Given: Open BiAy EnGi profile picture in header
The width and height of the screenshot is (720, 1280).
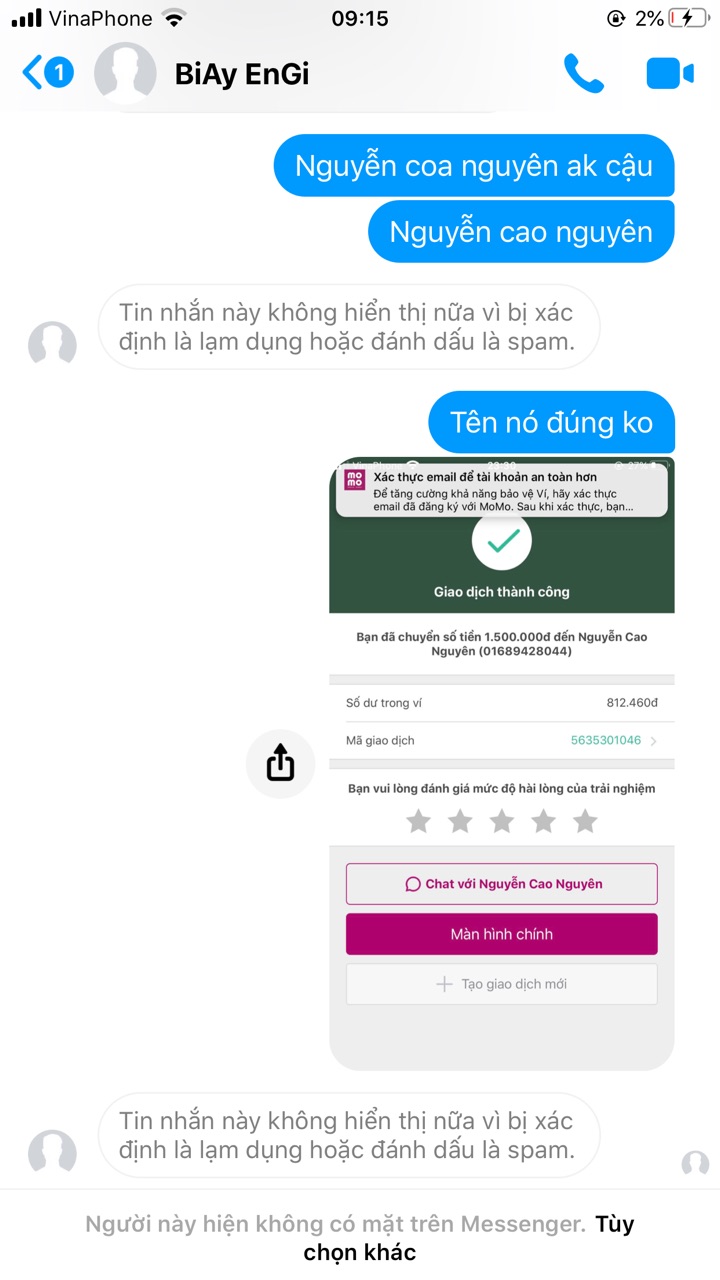Looking at the screenshot, I should (125, 74).
